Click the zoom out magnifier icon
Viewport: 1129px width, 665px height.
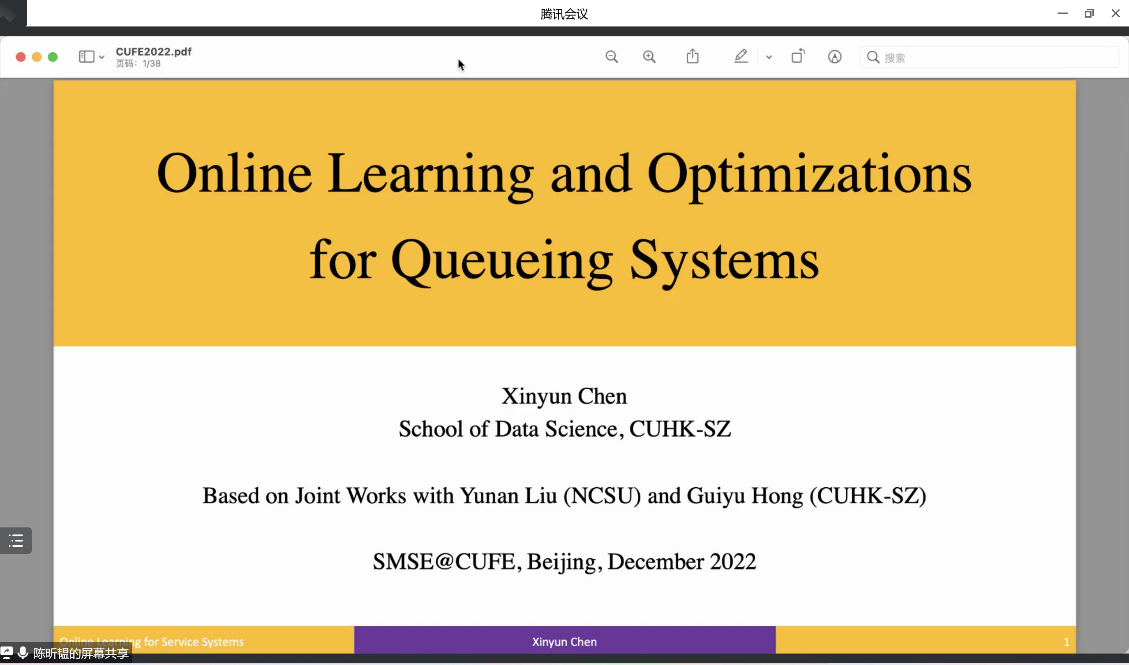(612, 57)
